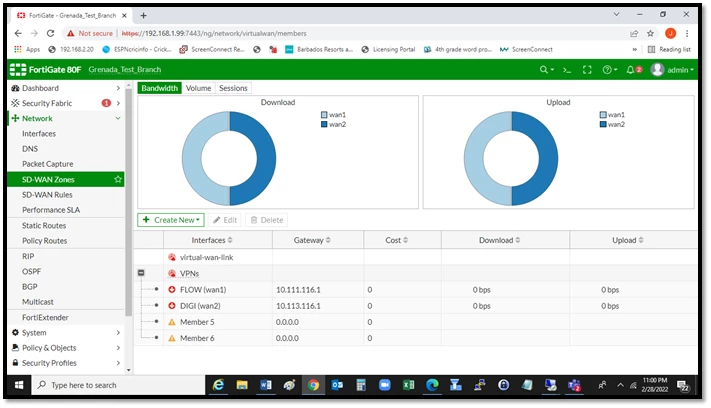
Task: Open the Create New dropdown
Action: [171, 220]
